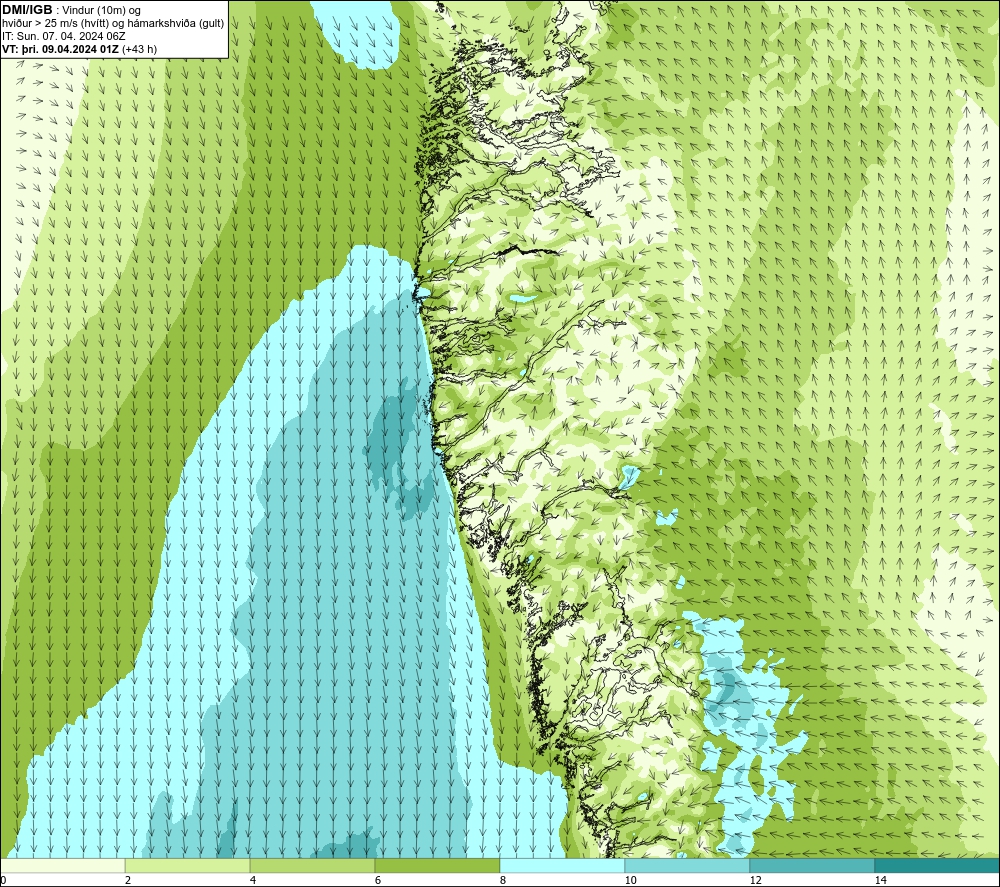Click the 'DMI/IGB' bold title text

pos(27,10)
